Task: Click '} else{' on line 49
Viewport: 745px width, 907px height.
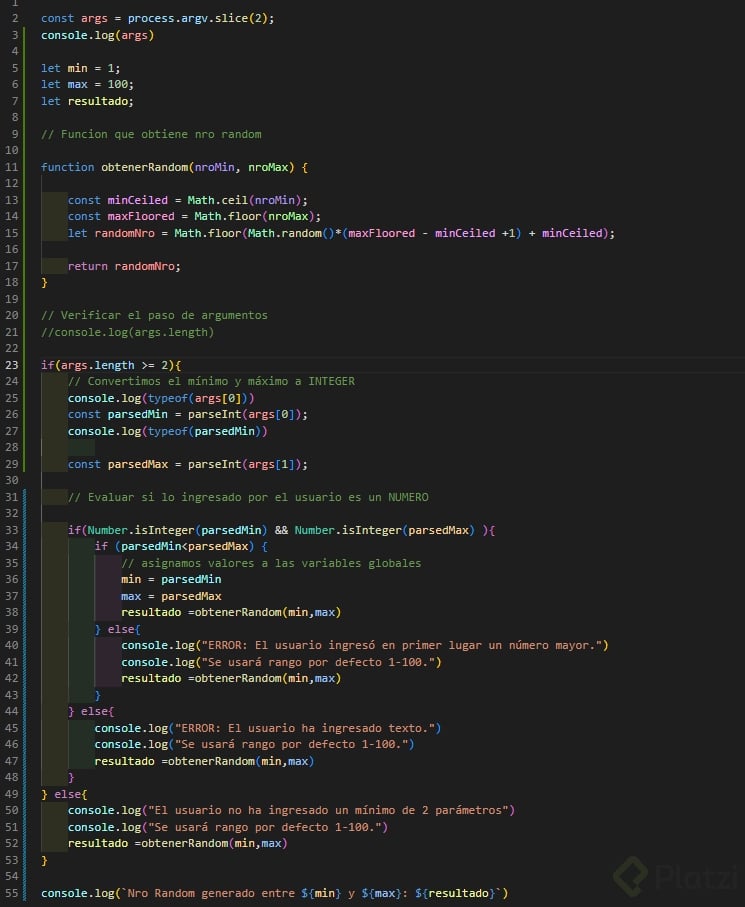Action: 64,794
